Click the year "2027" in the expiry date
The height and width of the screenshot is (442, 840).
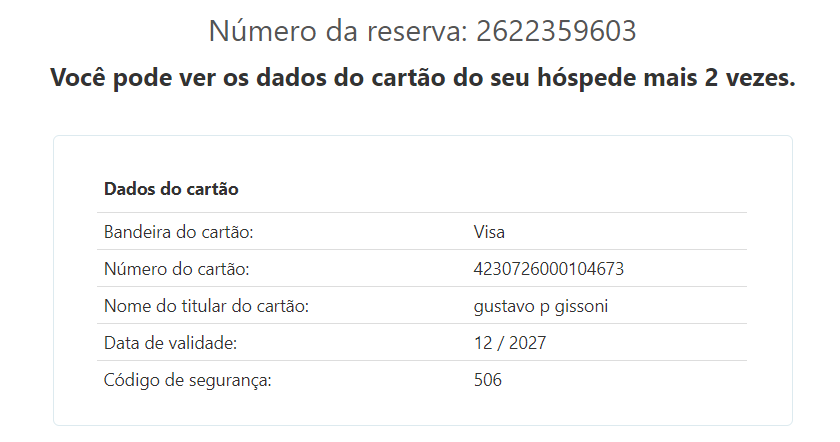(x=527, y=343)
